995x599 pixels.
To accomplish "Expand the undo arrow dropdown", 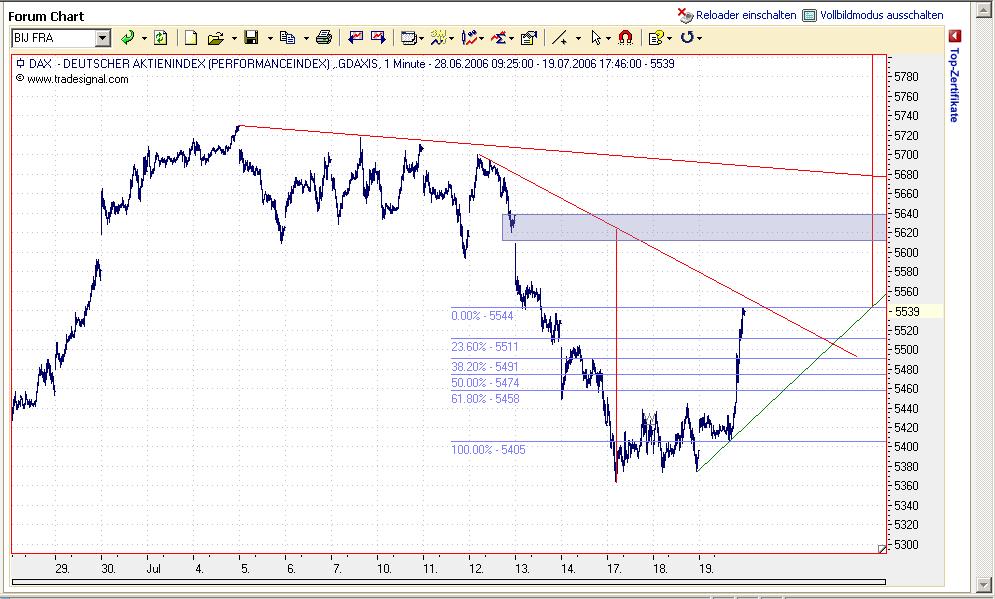I will tap(144, 39).
